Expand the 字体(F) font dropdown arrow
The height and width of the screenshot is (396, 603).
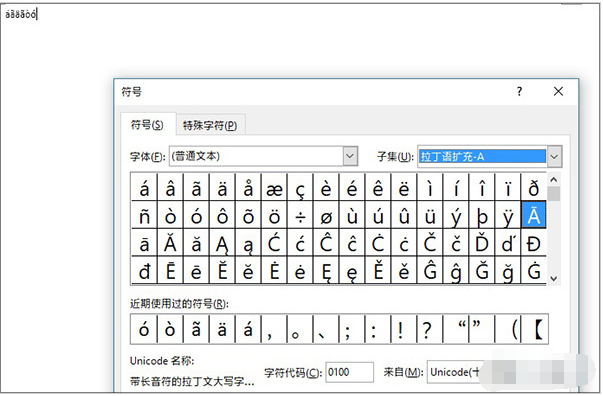tap(350, 156)
